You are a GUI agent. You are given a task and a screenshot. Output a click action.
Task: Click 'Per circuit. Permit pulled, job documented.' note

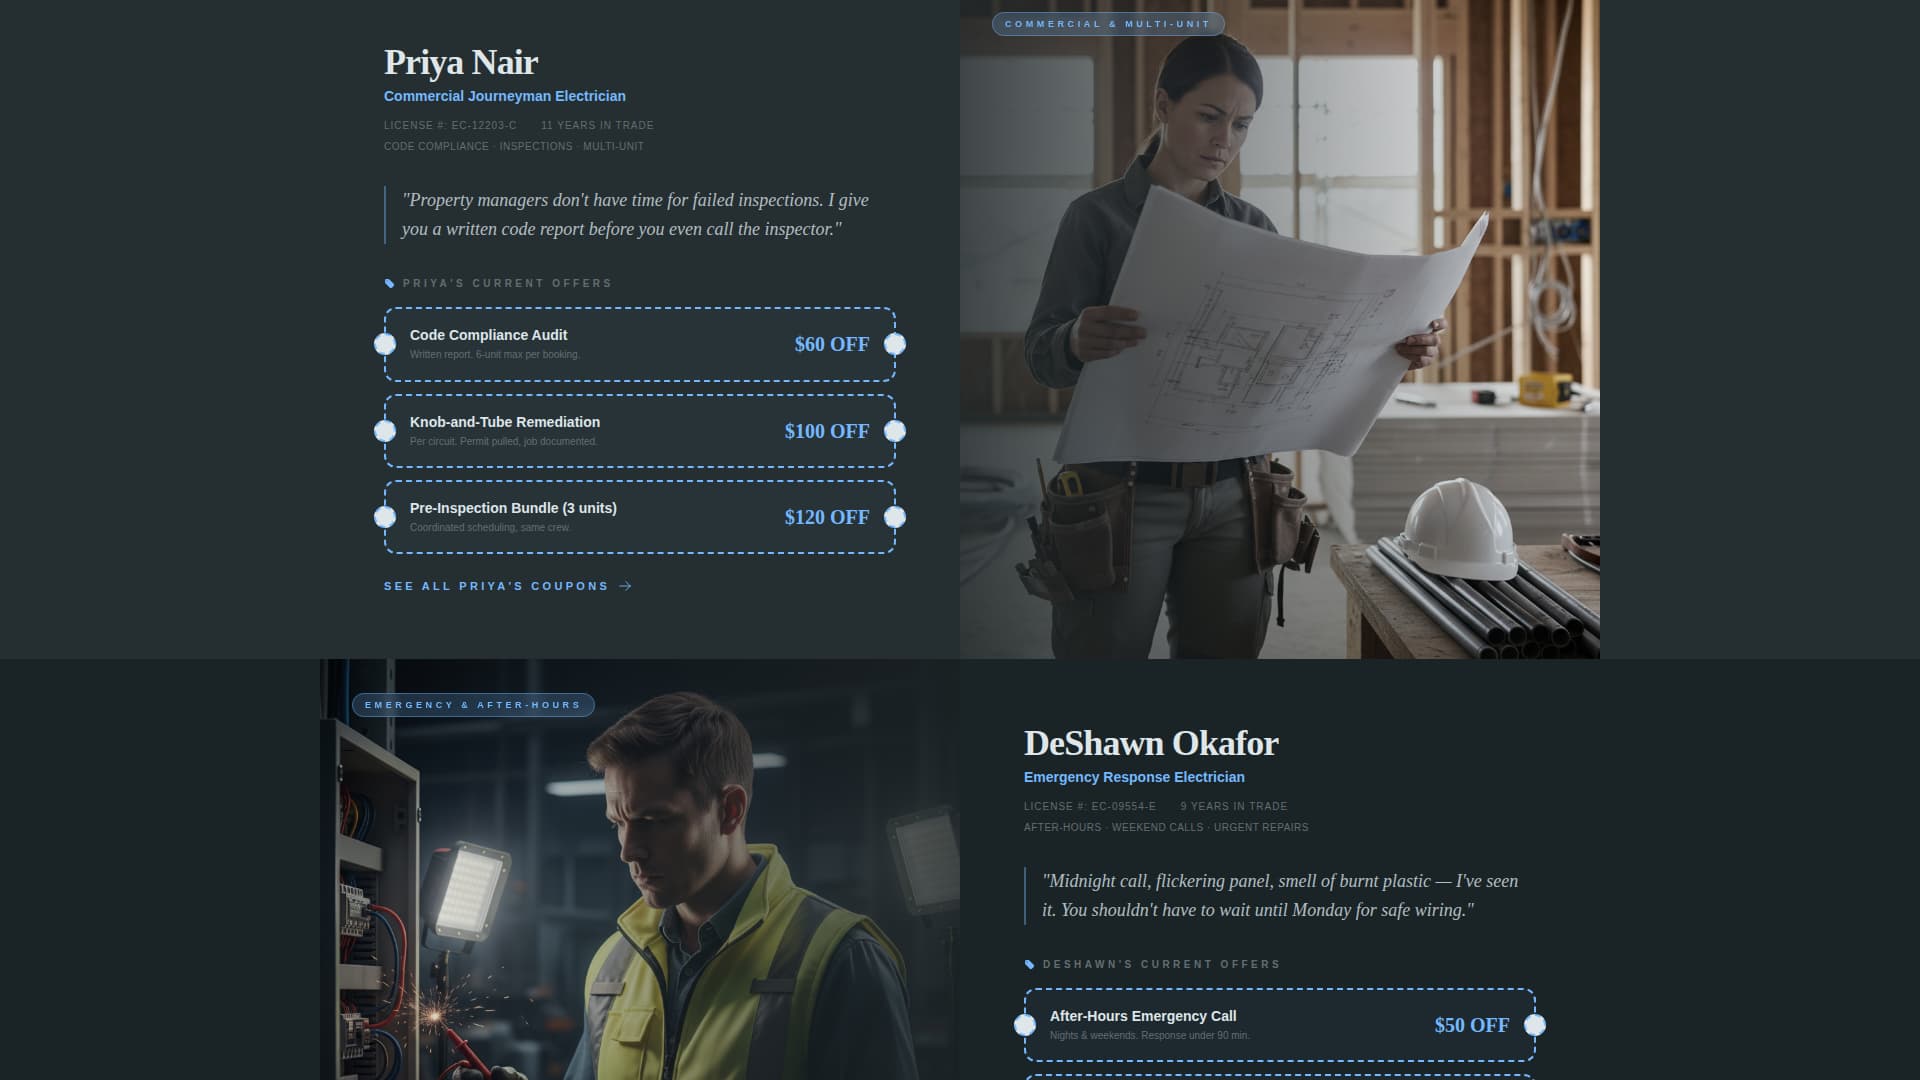pos(503,442)
